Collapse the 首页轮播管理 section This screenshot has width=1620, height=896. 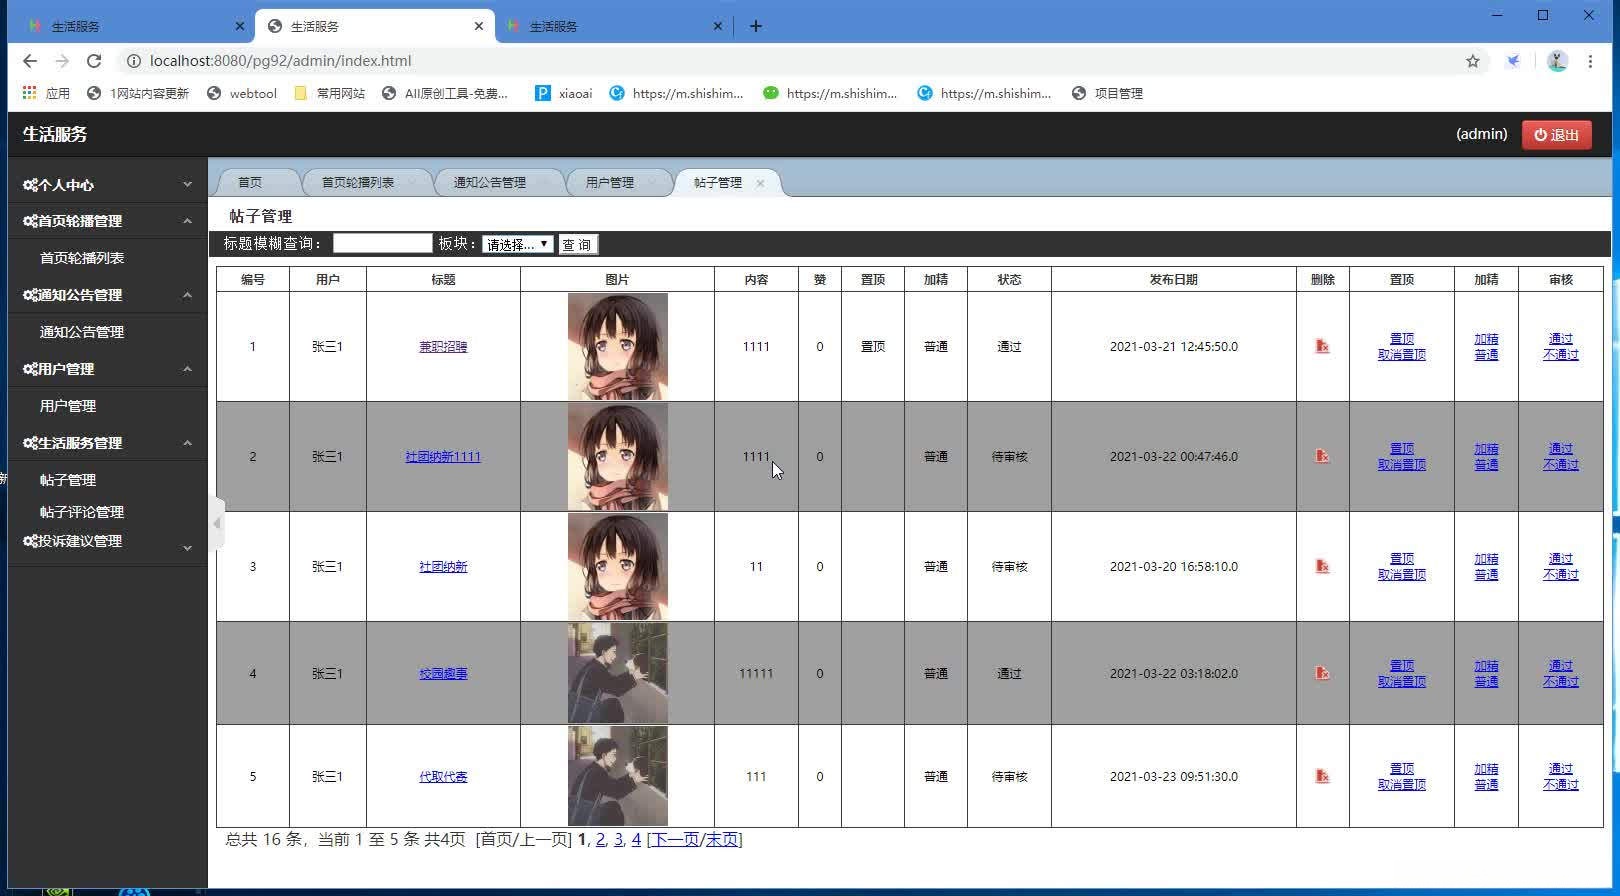click(x=108, y=221)
